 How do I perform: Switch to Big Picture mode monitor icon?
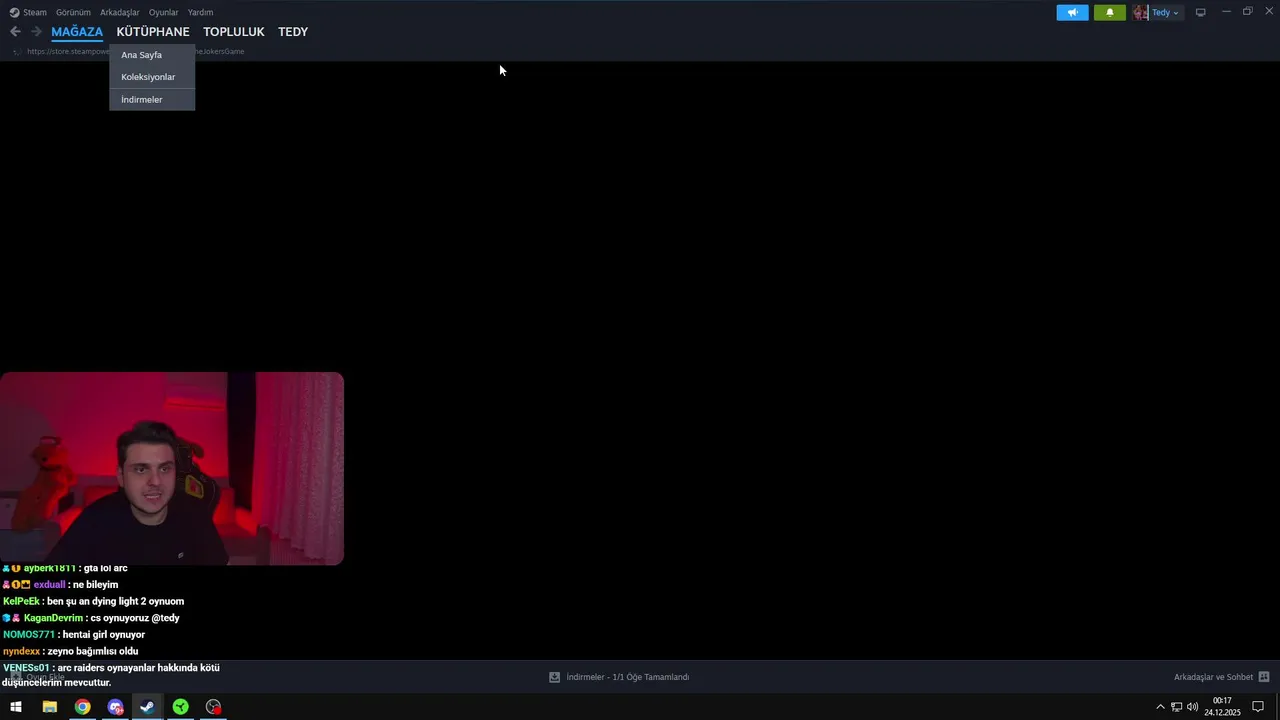pos(1200,12)
